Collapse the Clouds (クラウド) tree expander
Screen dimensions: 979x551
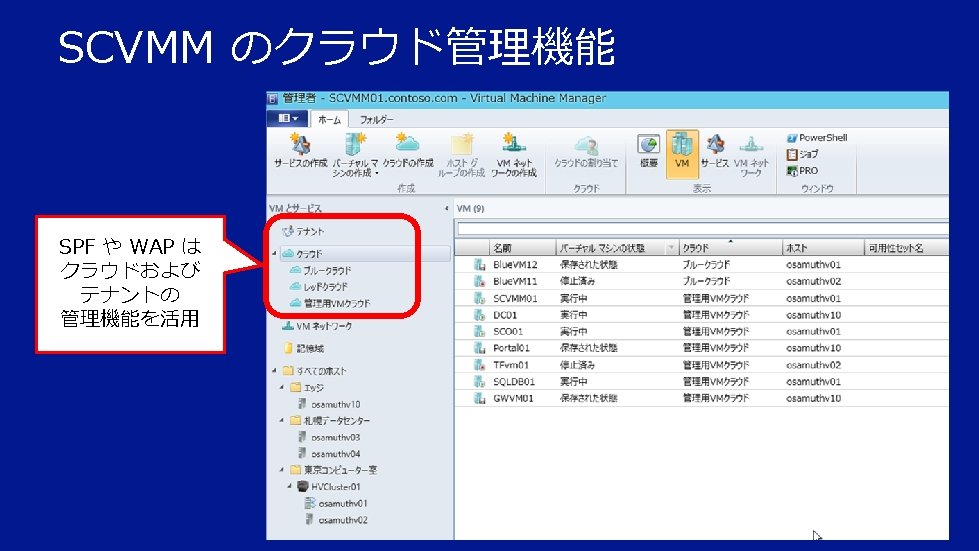[274, 253]
